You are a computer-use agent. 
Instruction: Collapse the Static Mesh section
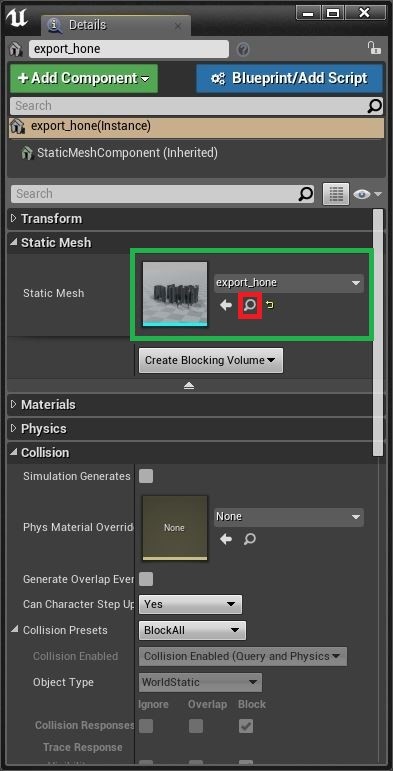point(14,242)
